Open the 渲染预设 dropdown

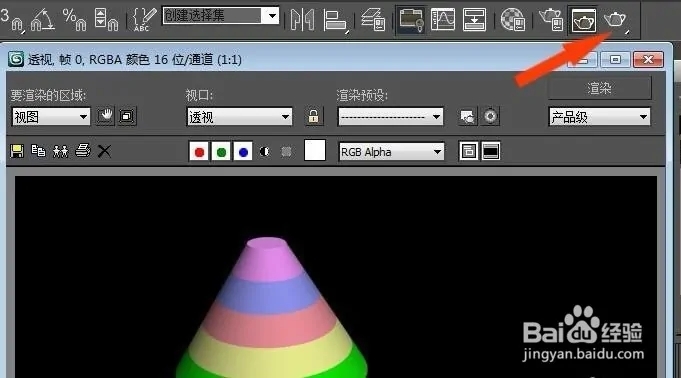(390, 116)
